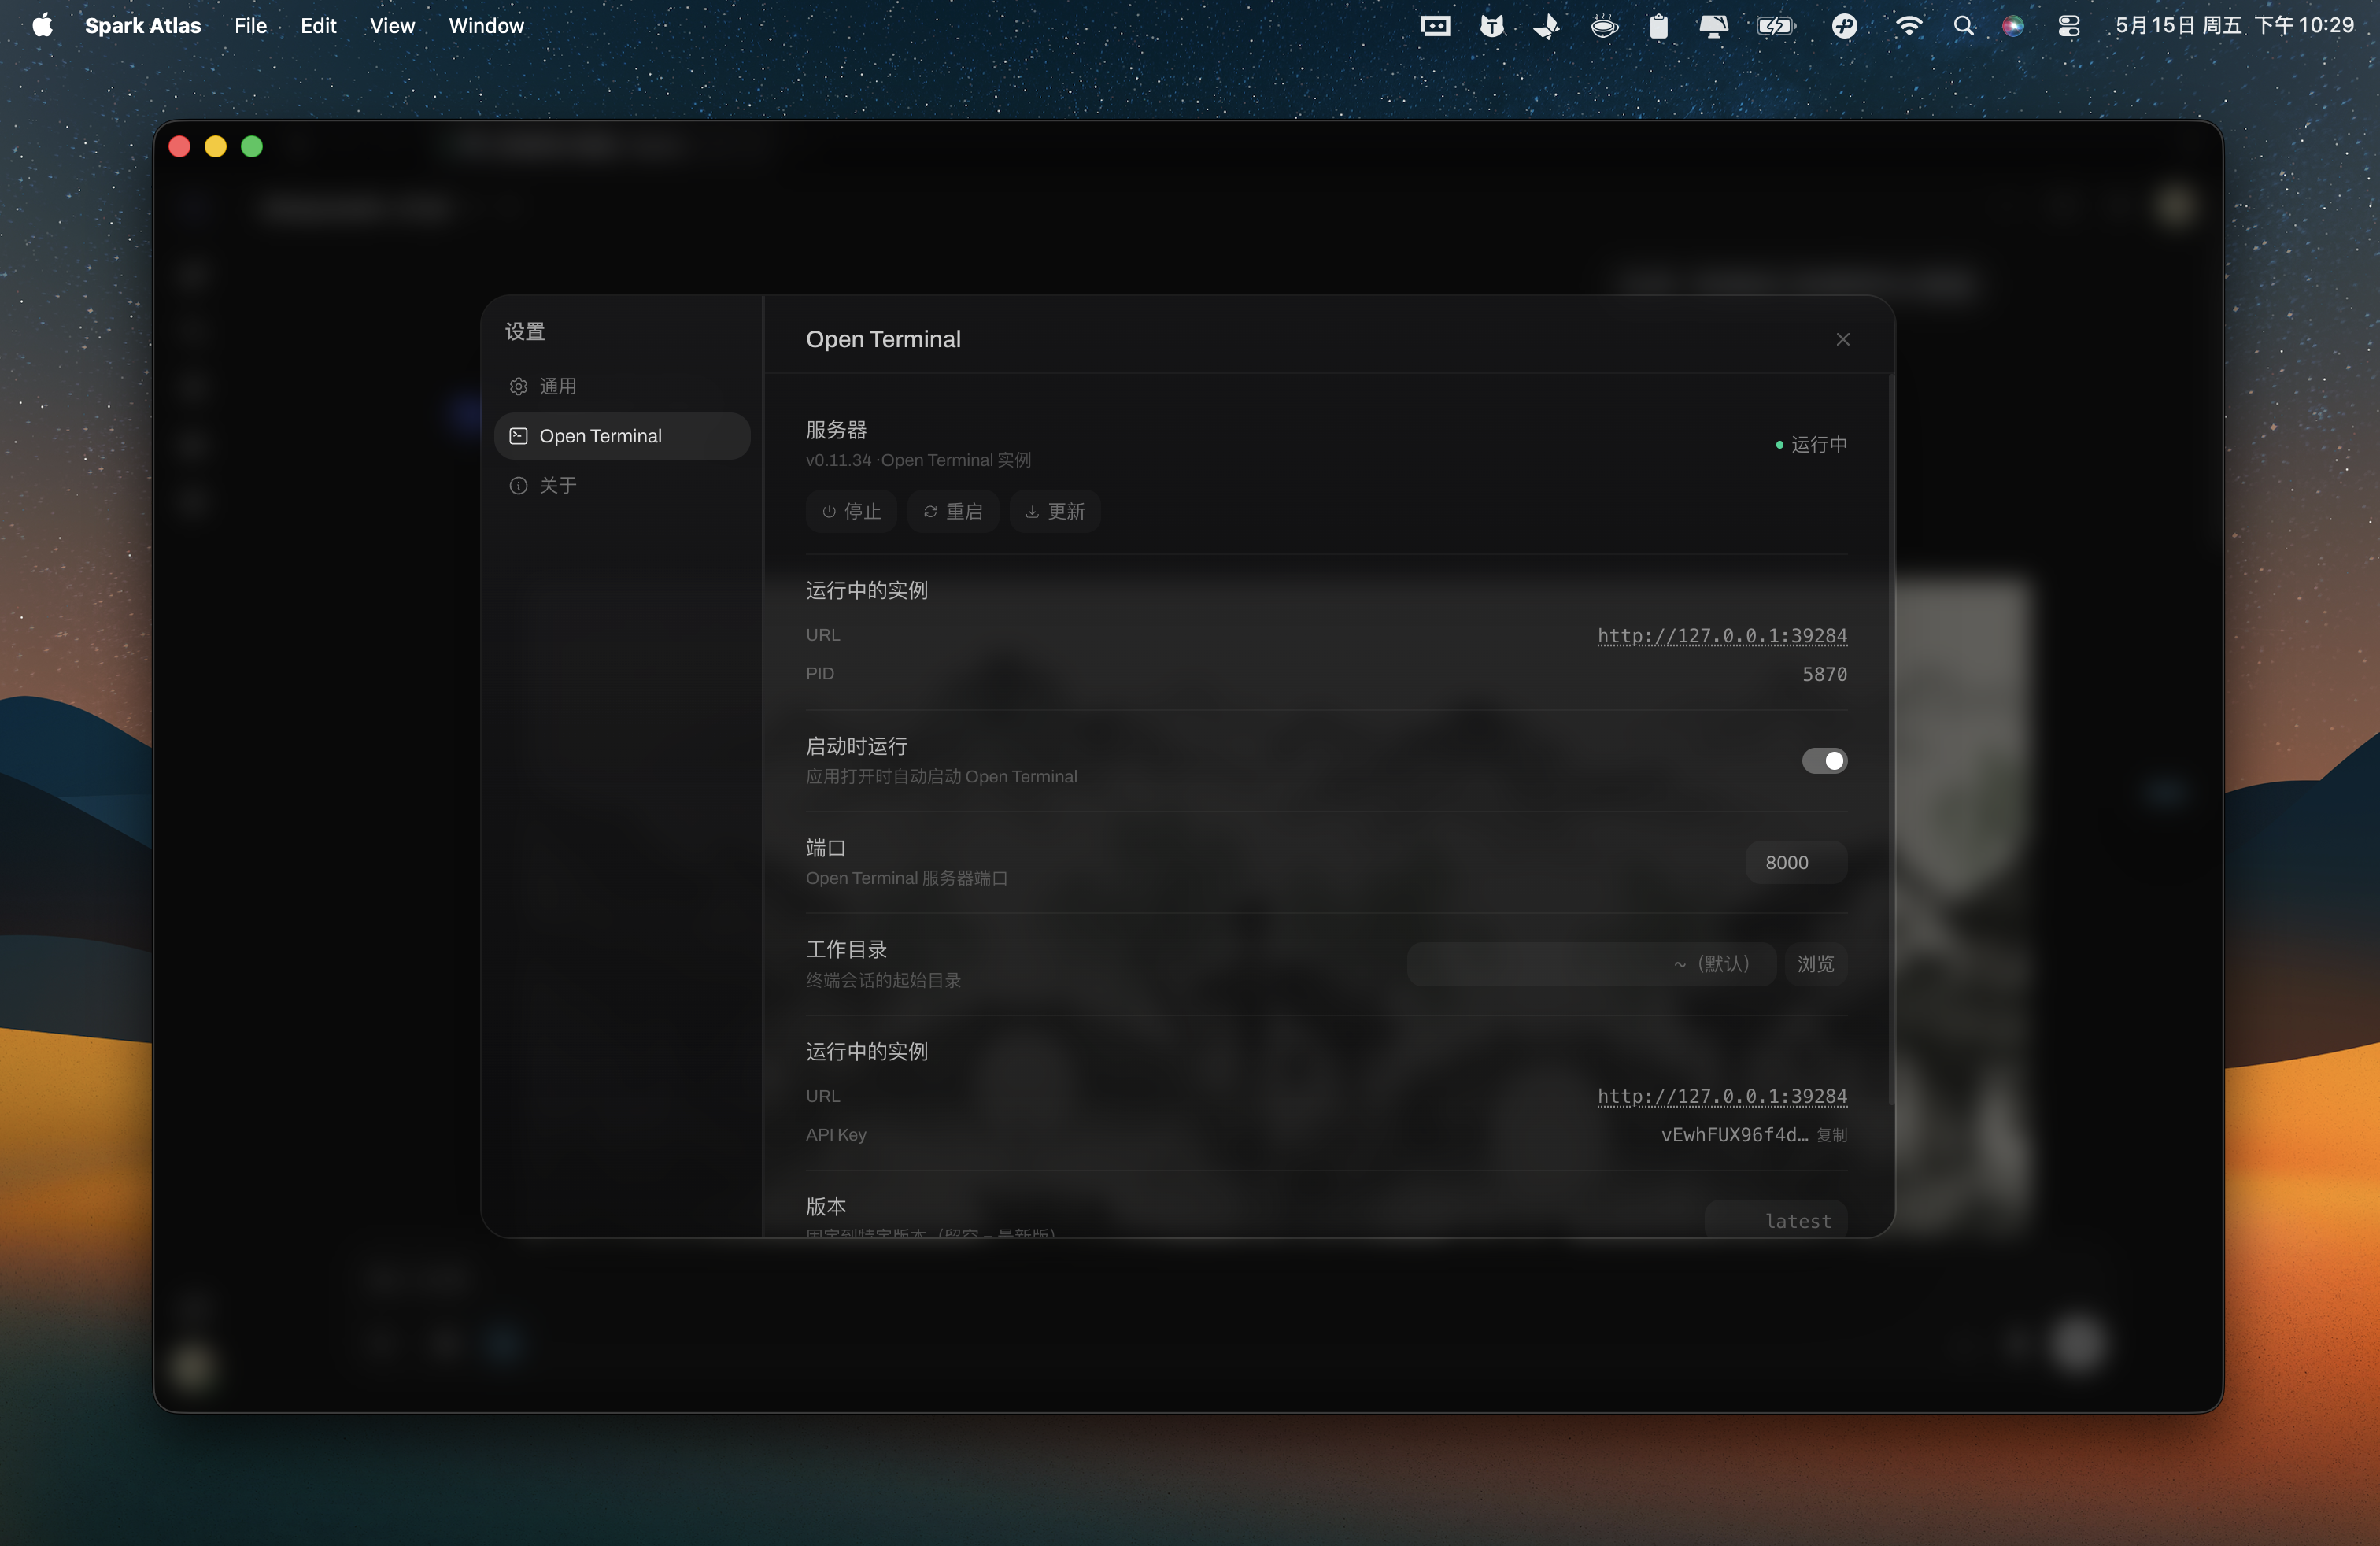The width and height of the screenshot is (2380, 1546).
Task: Open the Window menu
Action: pyautogui.click(x=486, y=26)
